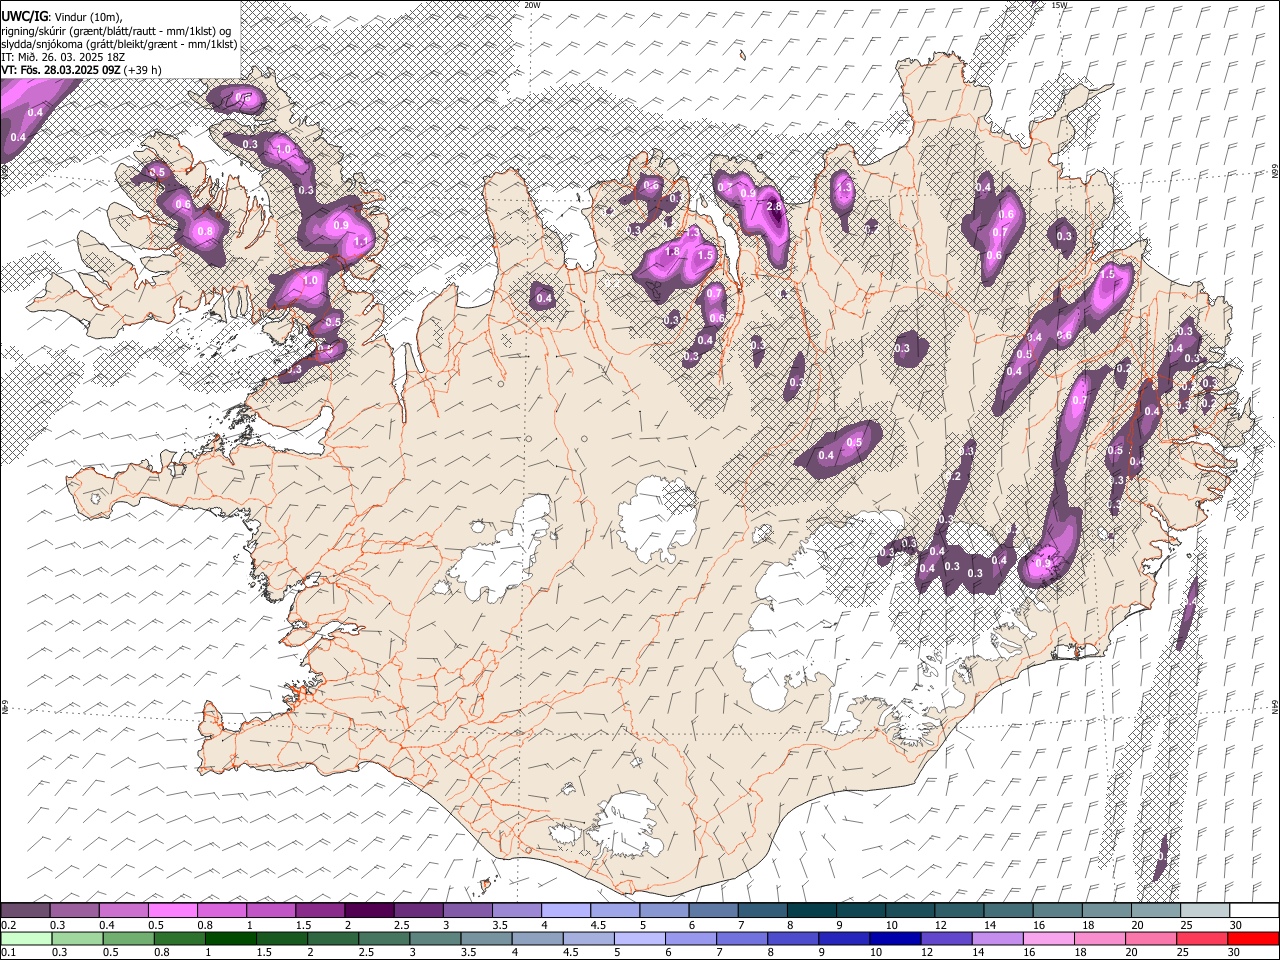Click the 'VT: Fös. 28.03.2025 09Z (+39 h)' line
Image resolution: width=1280 pixels, height=960 pixels.
82,70
